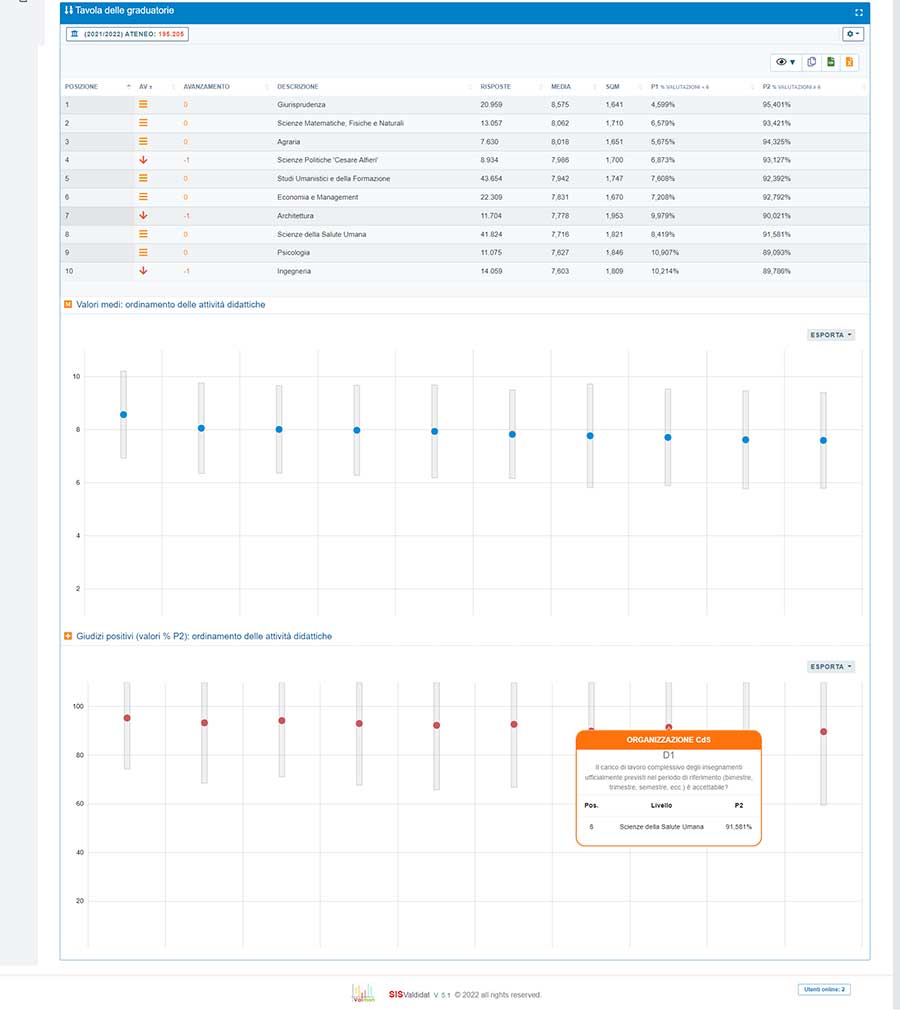The width and height of the screenshot is (900, 1010).
Task: Export table with green file icon
Action: coord(831,62)
